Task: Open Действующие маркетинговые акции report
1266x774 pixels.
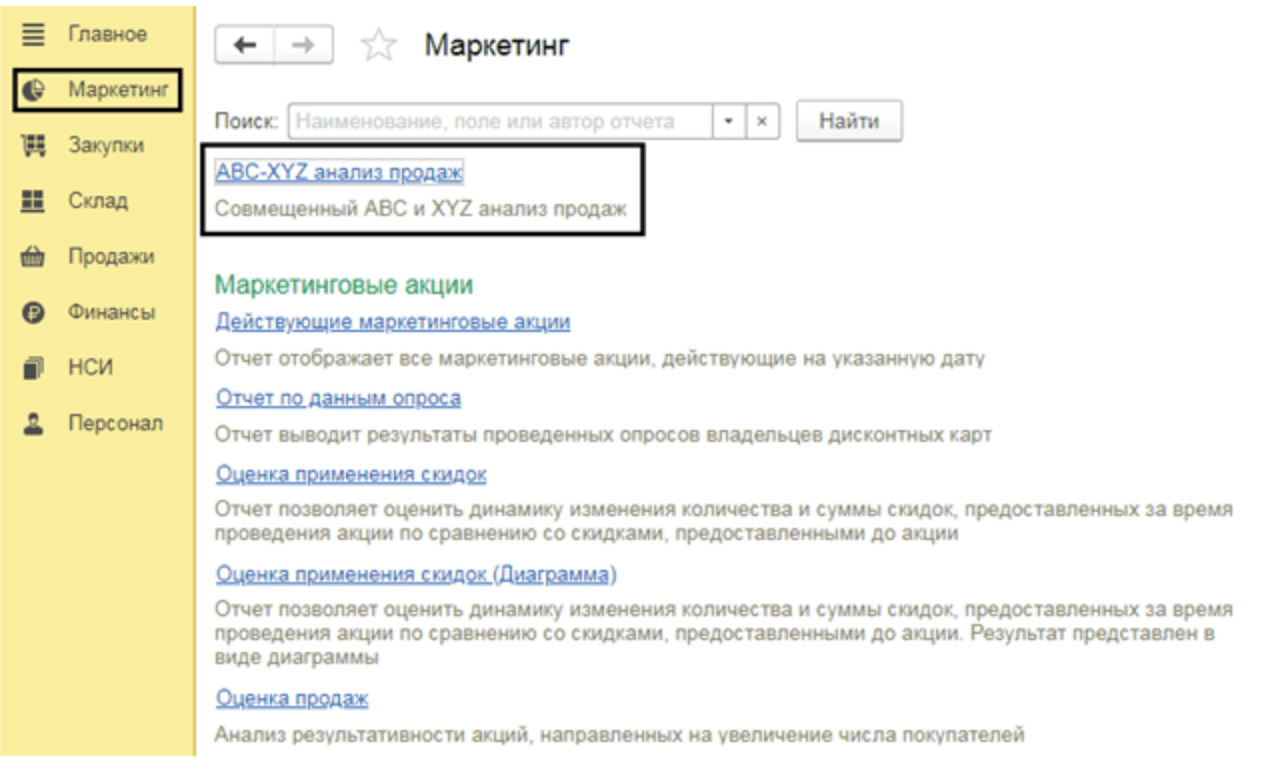Action: coord(393,322)
